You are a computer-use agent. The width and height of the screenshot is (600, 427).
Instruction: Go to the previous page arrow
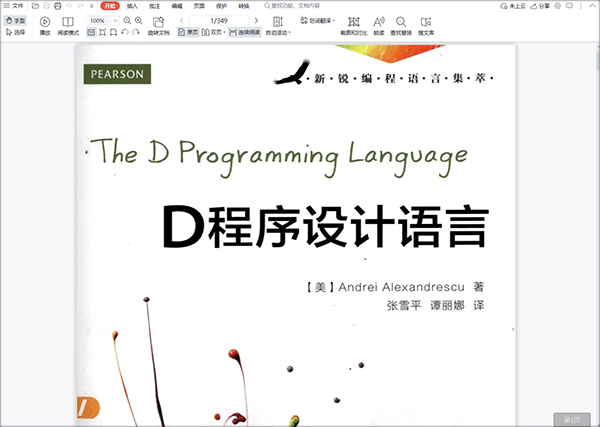tap(182, 21)
